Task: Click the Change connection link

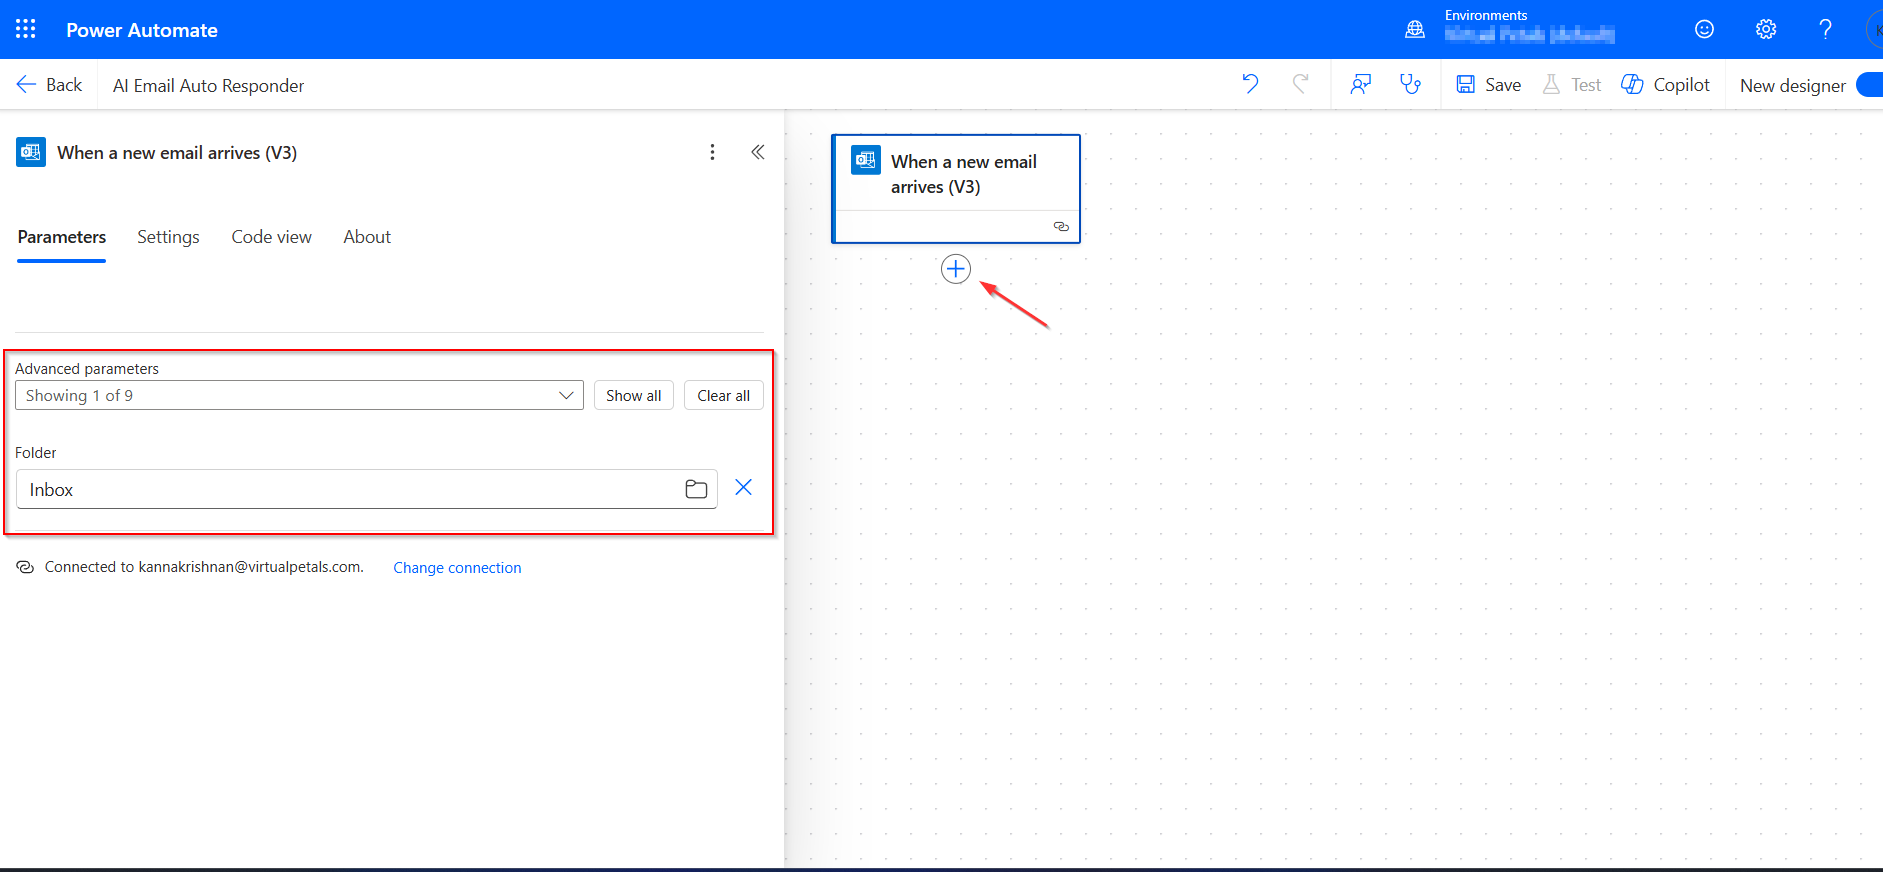Action: coord(457,567)
